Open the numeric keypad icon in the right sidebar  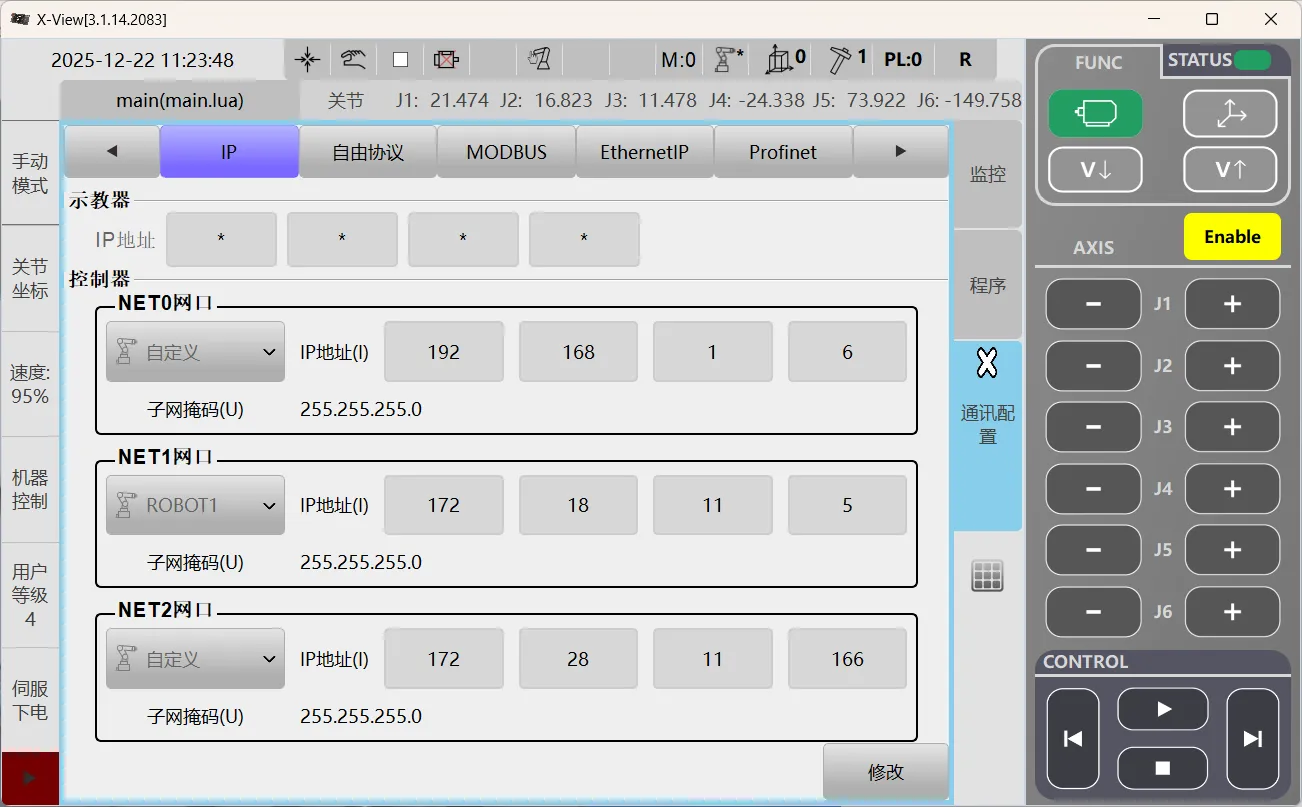(987, 575)
